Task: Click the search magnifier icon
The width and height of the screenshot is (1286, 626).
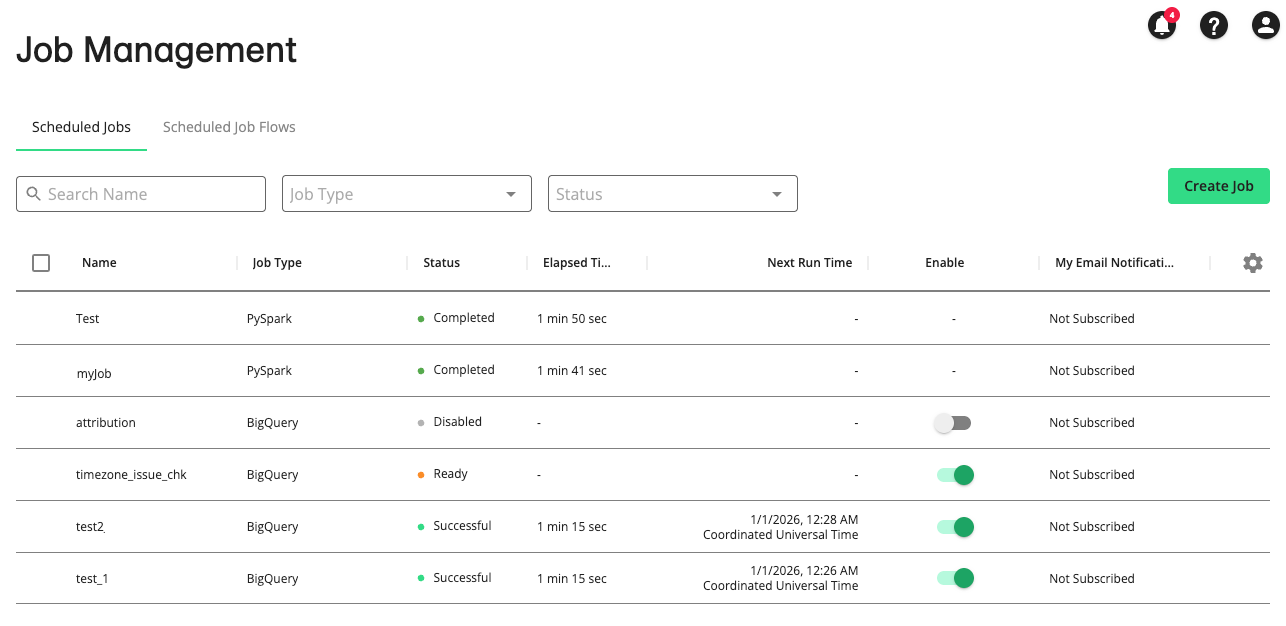Action: point(33,193)
